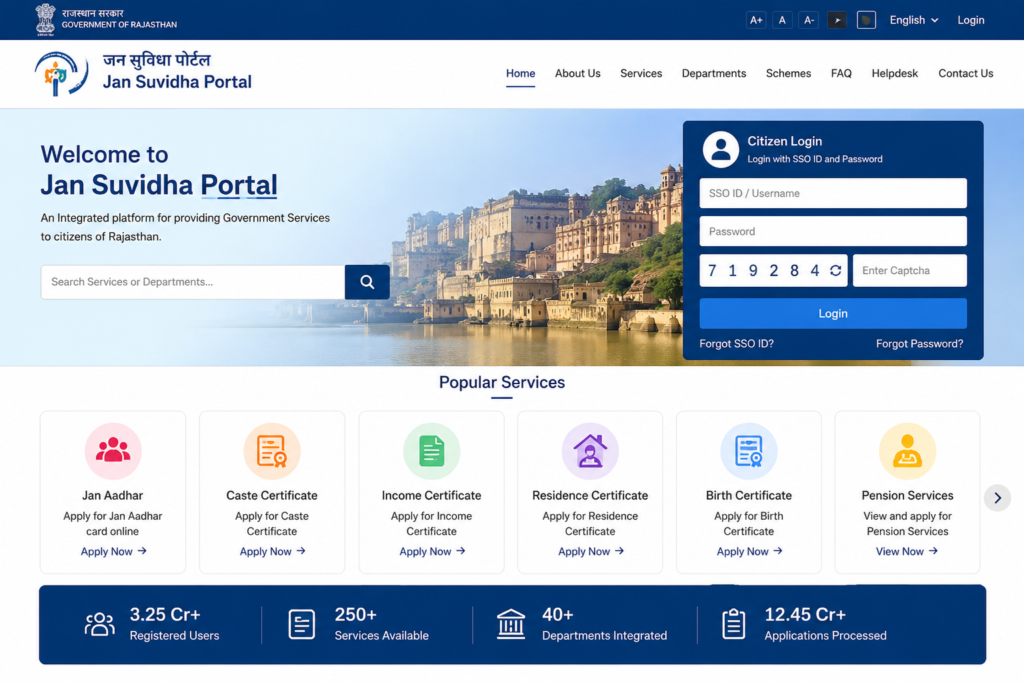
Task: Click Forgot SSO ID? link
Action: coord(736,343)
